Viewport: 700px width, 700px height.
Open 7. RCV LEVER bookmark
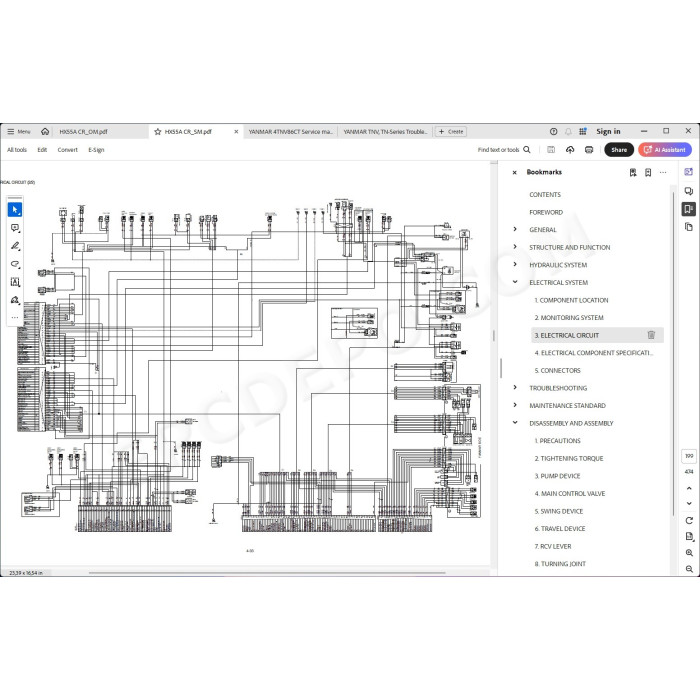pyautogui.click(x=553, y=546)
